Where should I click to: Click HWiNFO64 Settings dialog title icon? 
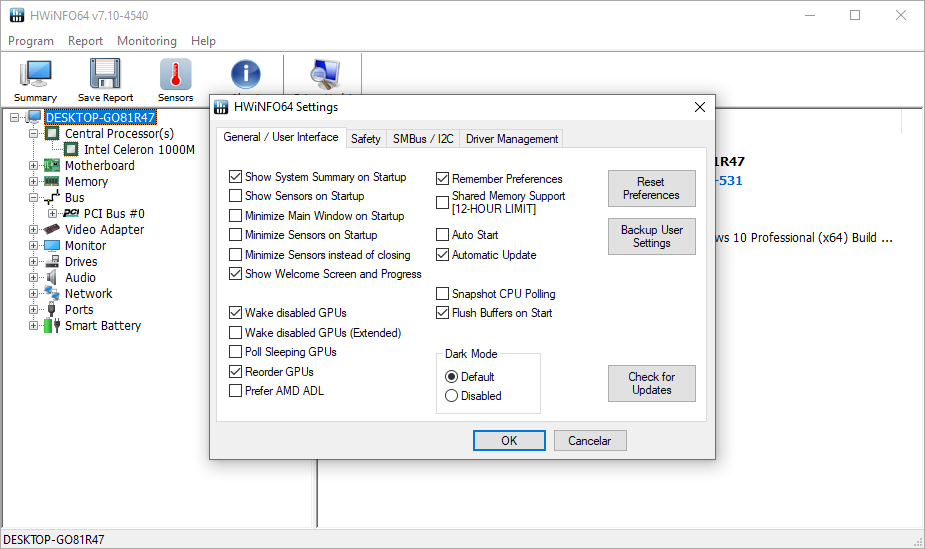pos(221,107)
